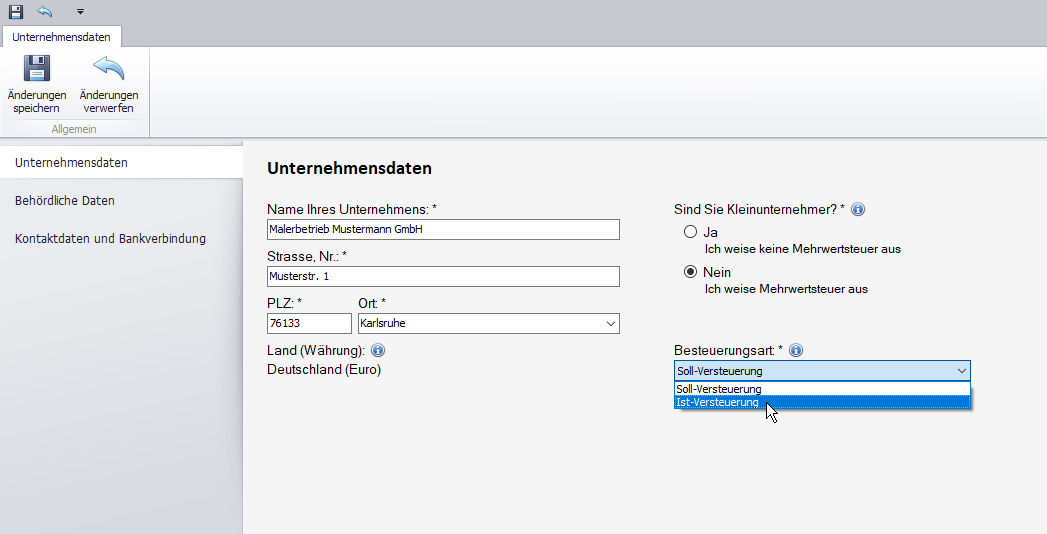Click the undo arrow in quick access toolbar
The height and width of the screenshot is (534, 1047).
click(45, 11)
